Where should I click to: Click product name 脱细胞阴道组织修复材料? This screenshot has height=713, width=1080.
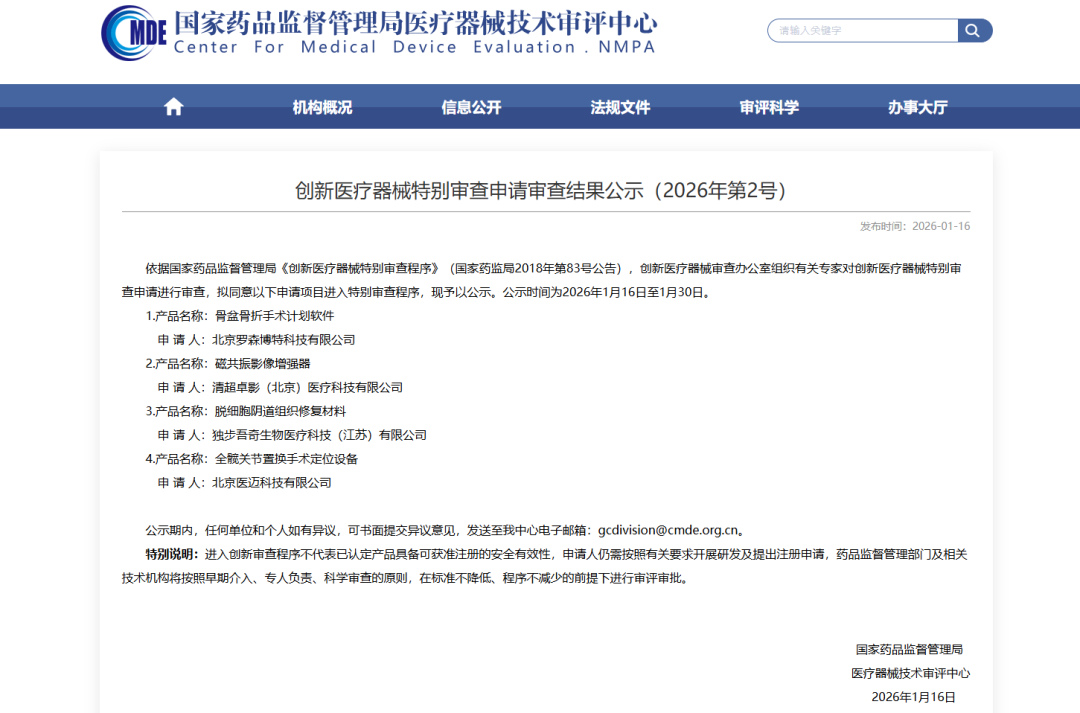click(x=280, y=411)
